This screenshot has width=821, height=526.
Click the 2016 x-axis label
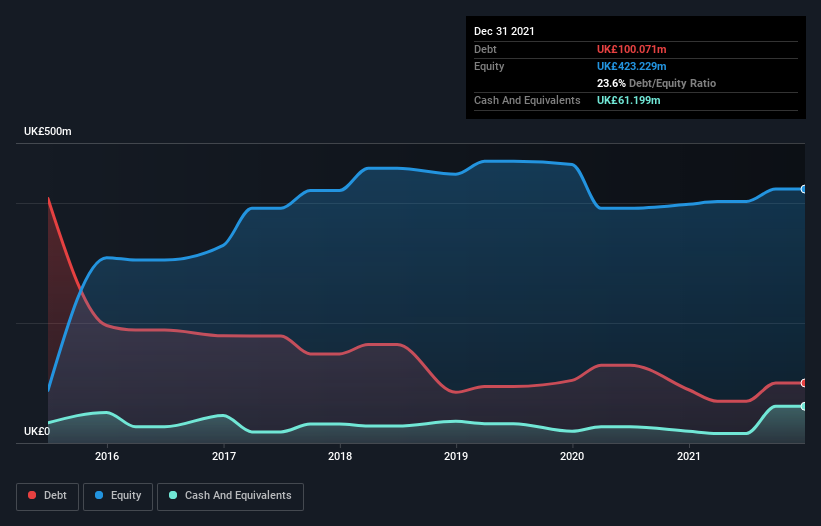click(107, 456)
